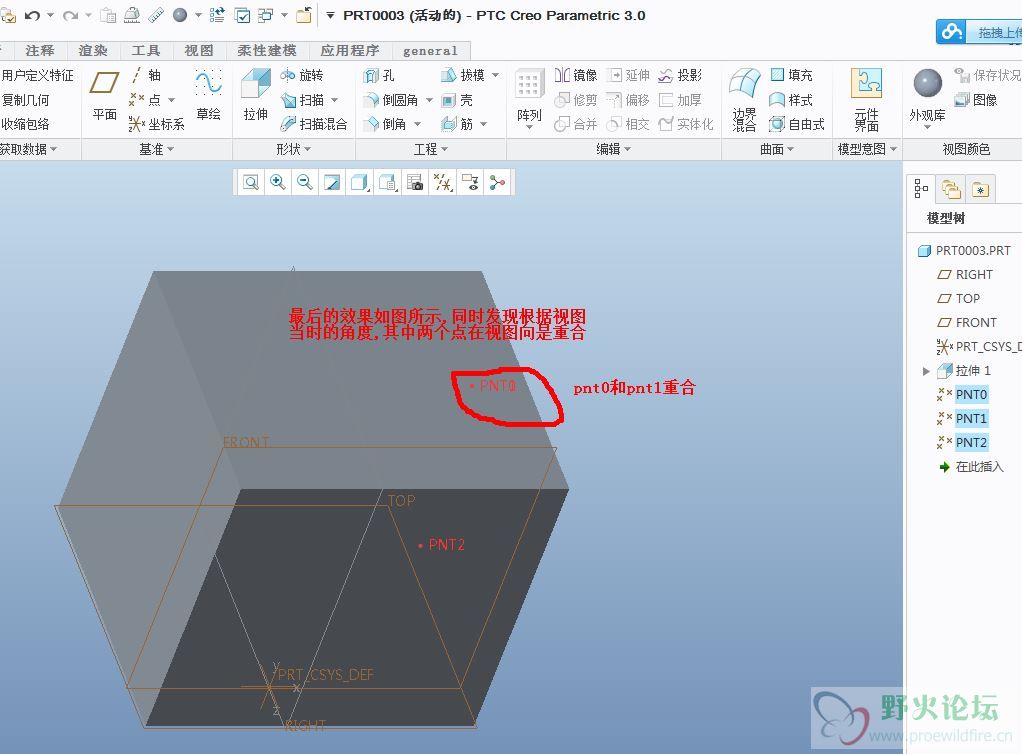Viewport: 1022px width, 754px height.
Task: Expand the 拉伸 1 feature node
Action: [926, 371]
